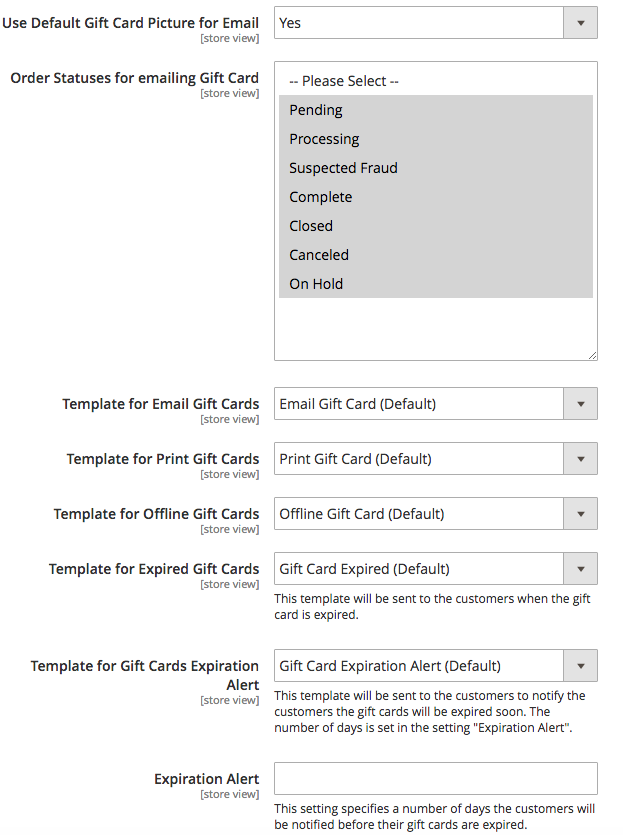
Task: Click the 'Expiration Alert' field label
Action: point(207,779)
